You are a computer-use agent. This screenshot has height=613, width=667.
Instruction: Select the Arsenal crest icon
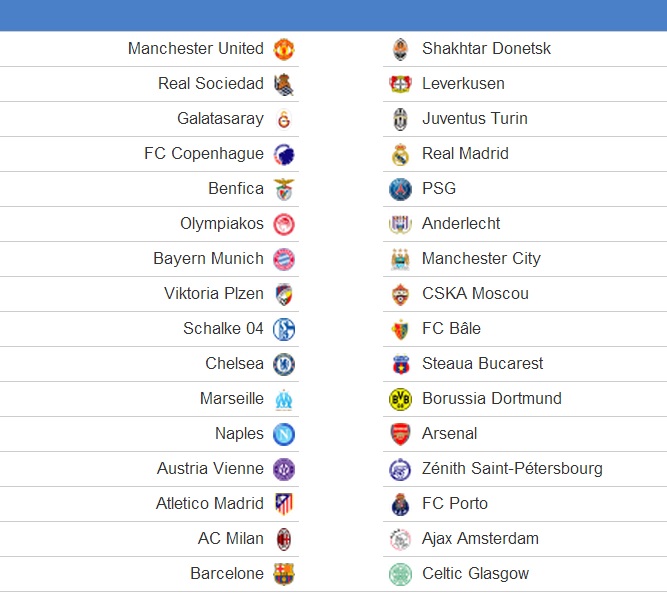click(x=400, y=434)
